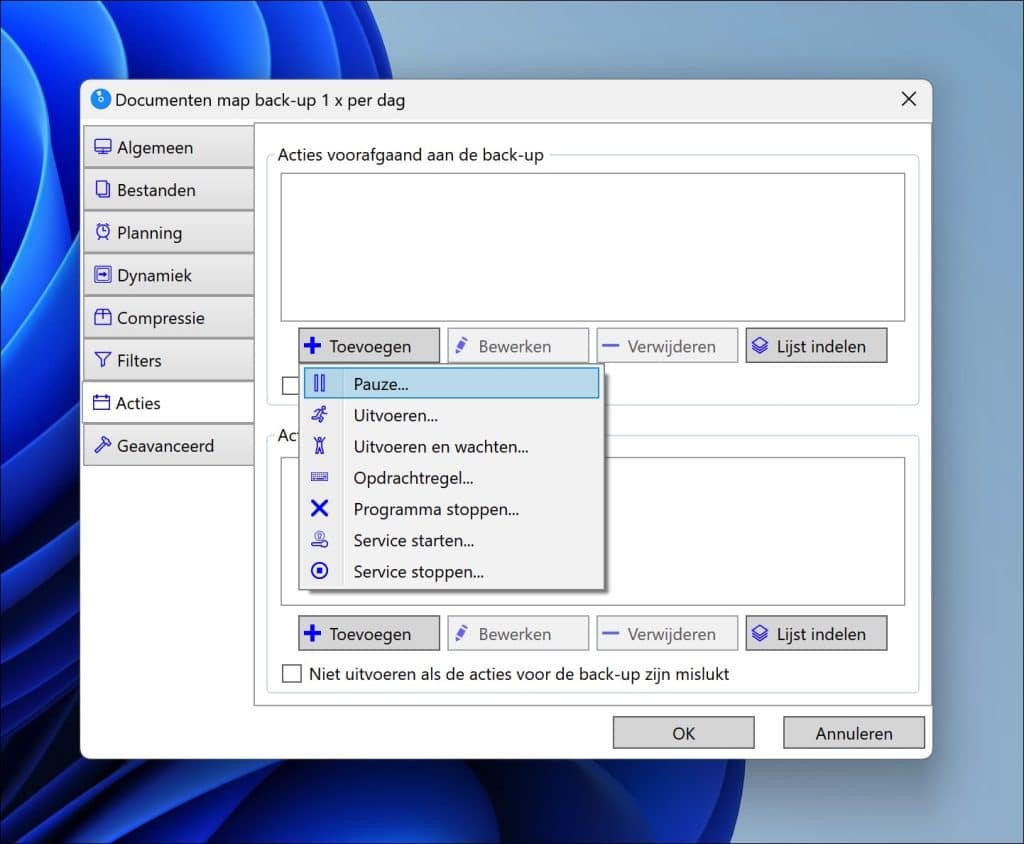Viewport: 1024px width, 844px height.
Task: Click the upper Toevoegen button
Action: pyautogui.click(x=369, y=346)
